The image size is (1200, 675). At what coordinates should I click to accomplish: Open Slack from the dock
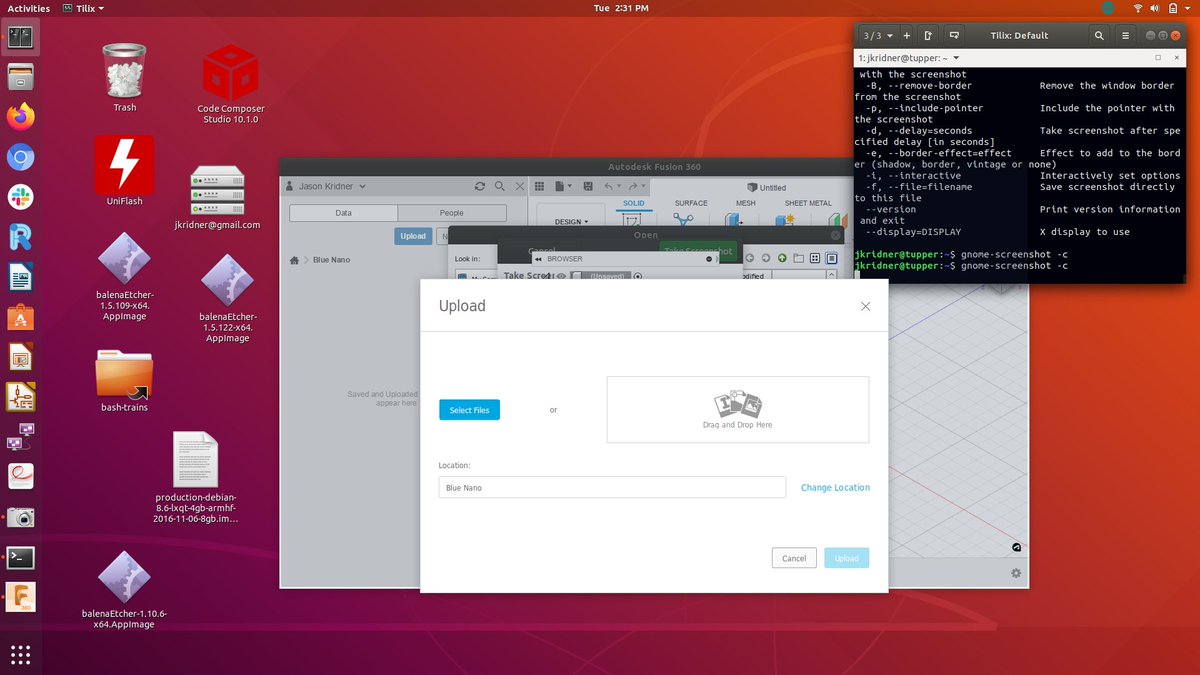tap(21, 197)
